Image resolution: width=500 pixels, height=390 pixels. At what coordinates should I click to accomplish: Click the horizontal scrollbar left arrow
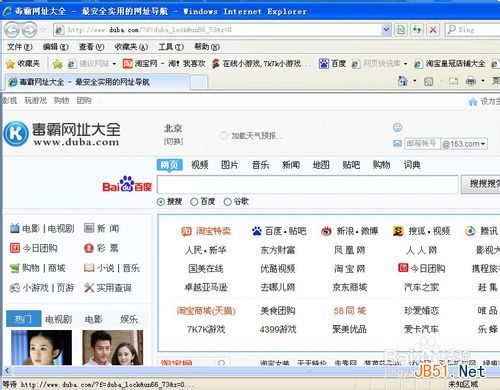tap(7, 371)
